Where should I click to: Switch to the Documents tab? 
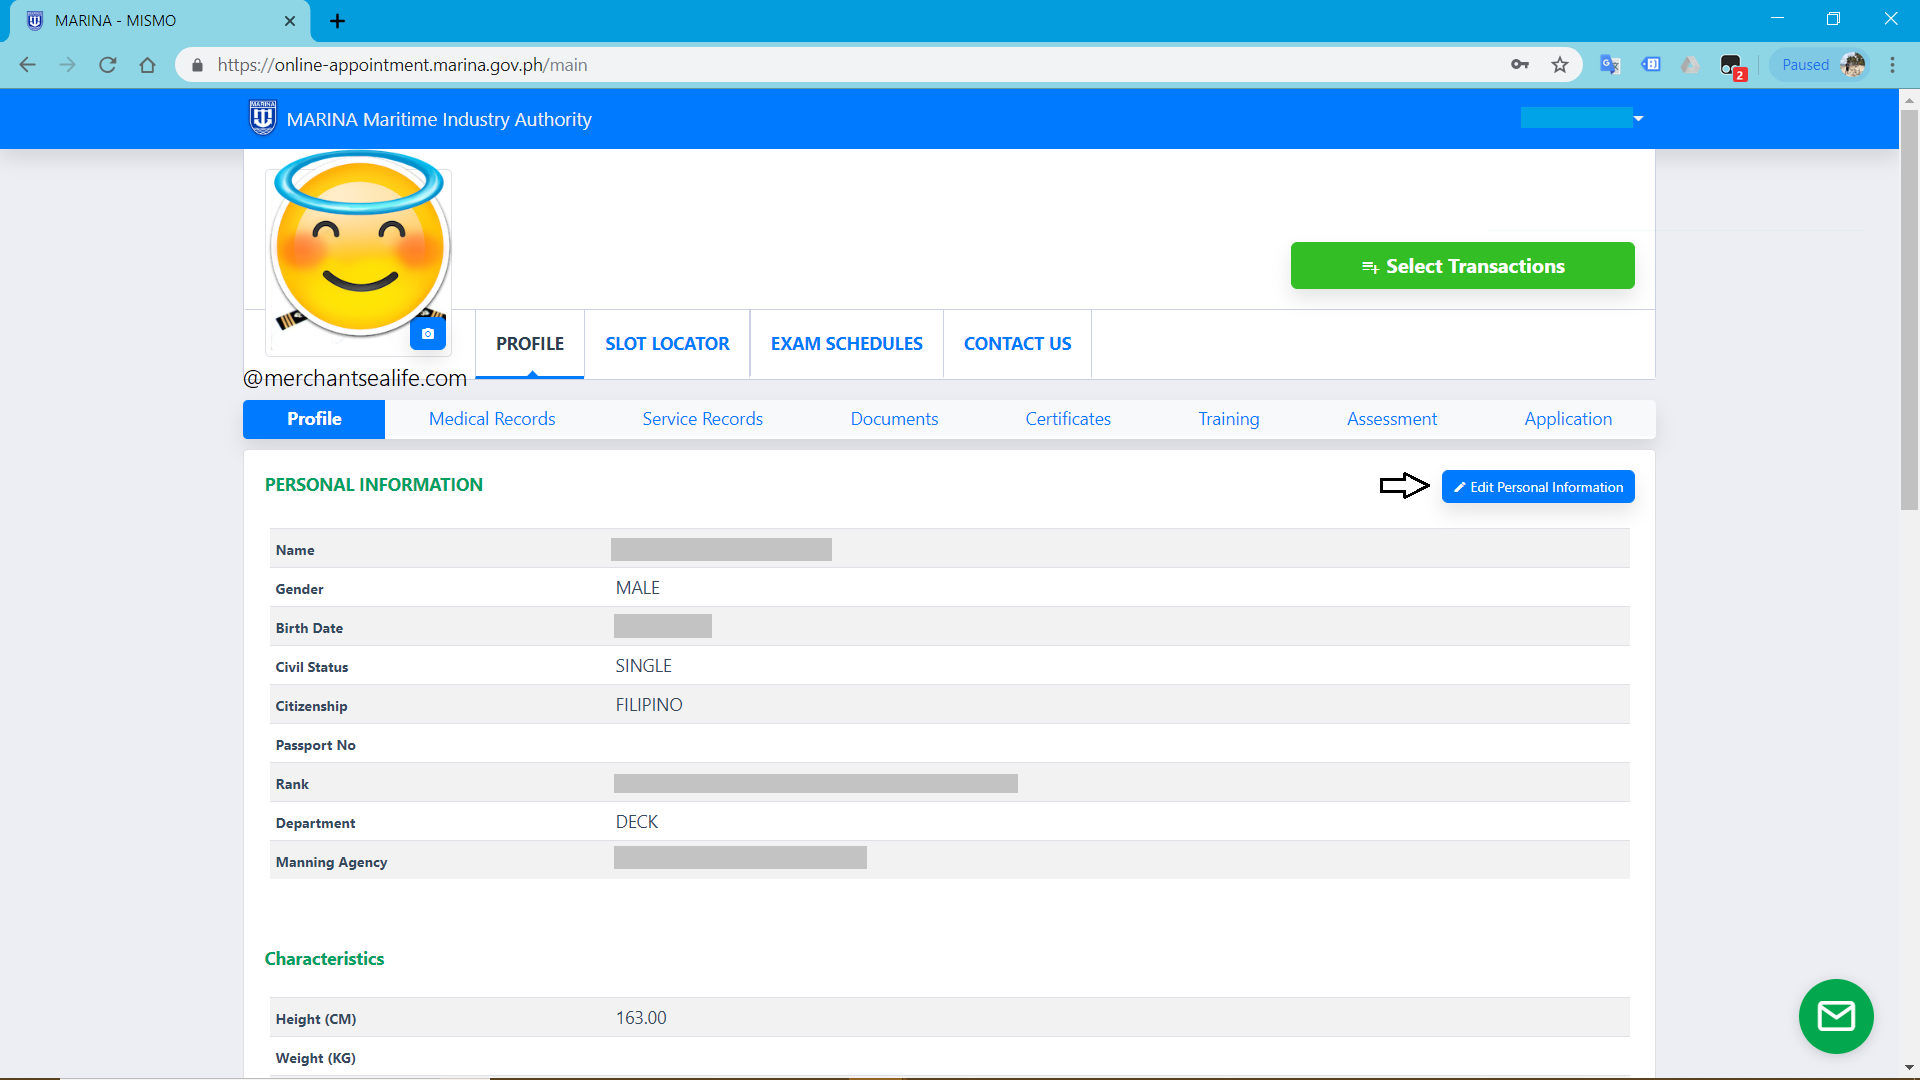coord(894,418)
